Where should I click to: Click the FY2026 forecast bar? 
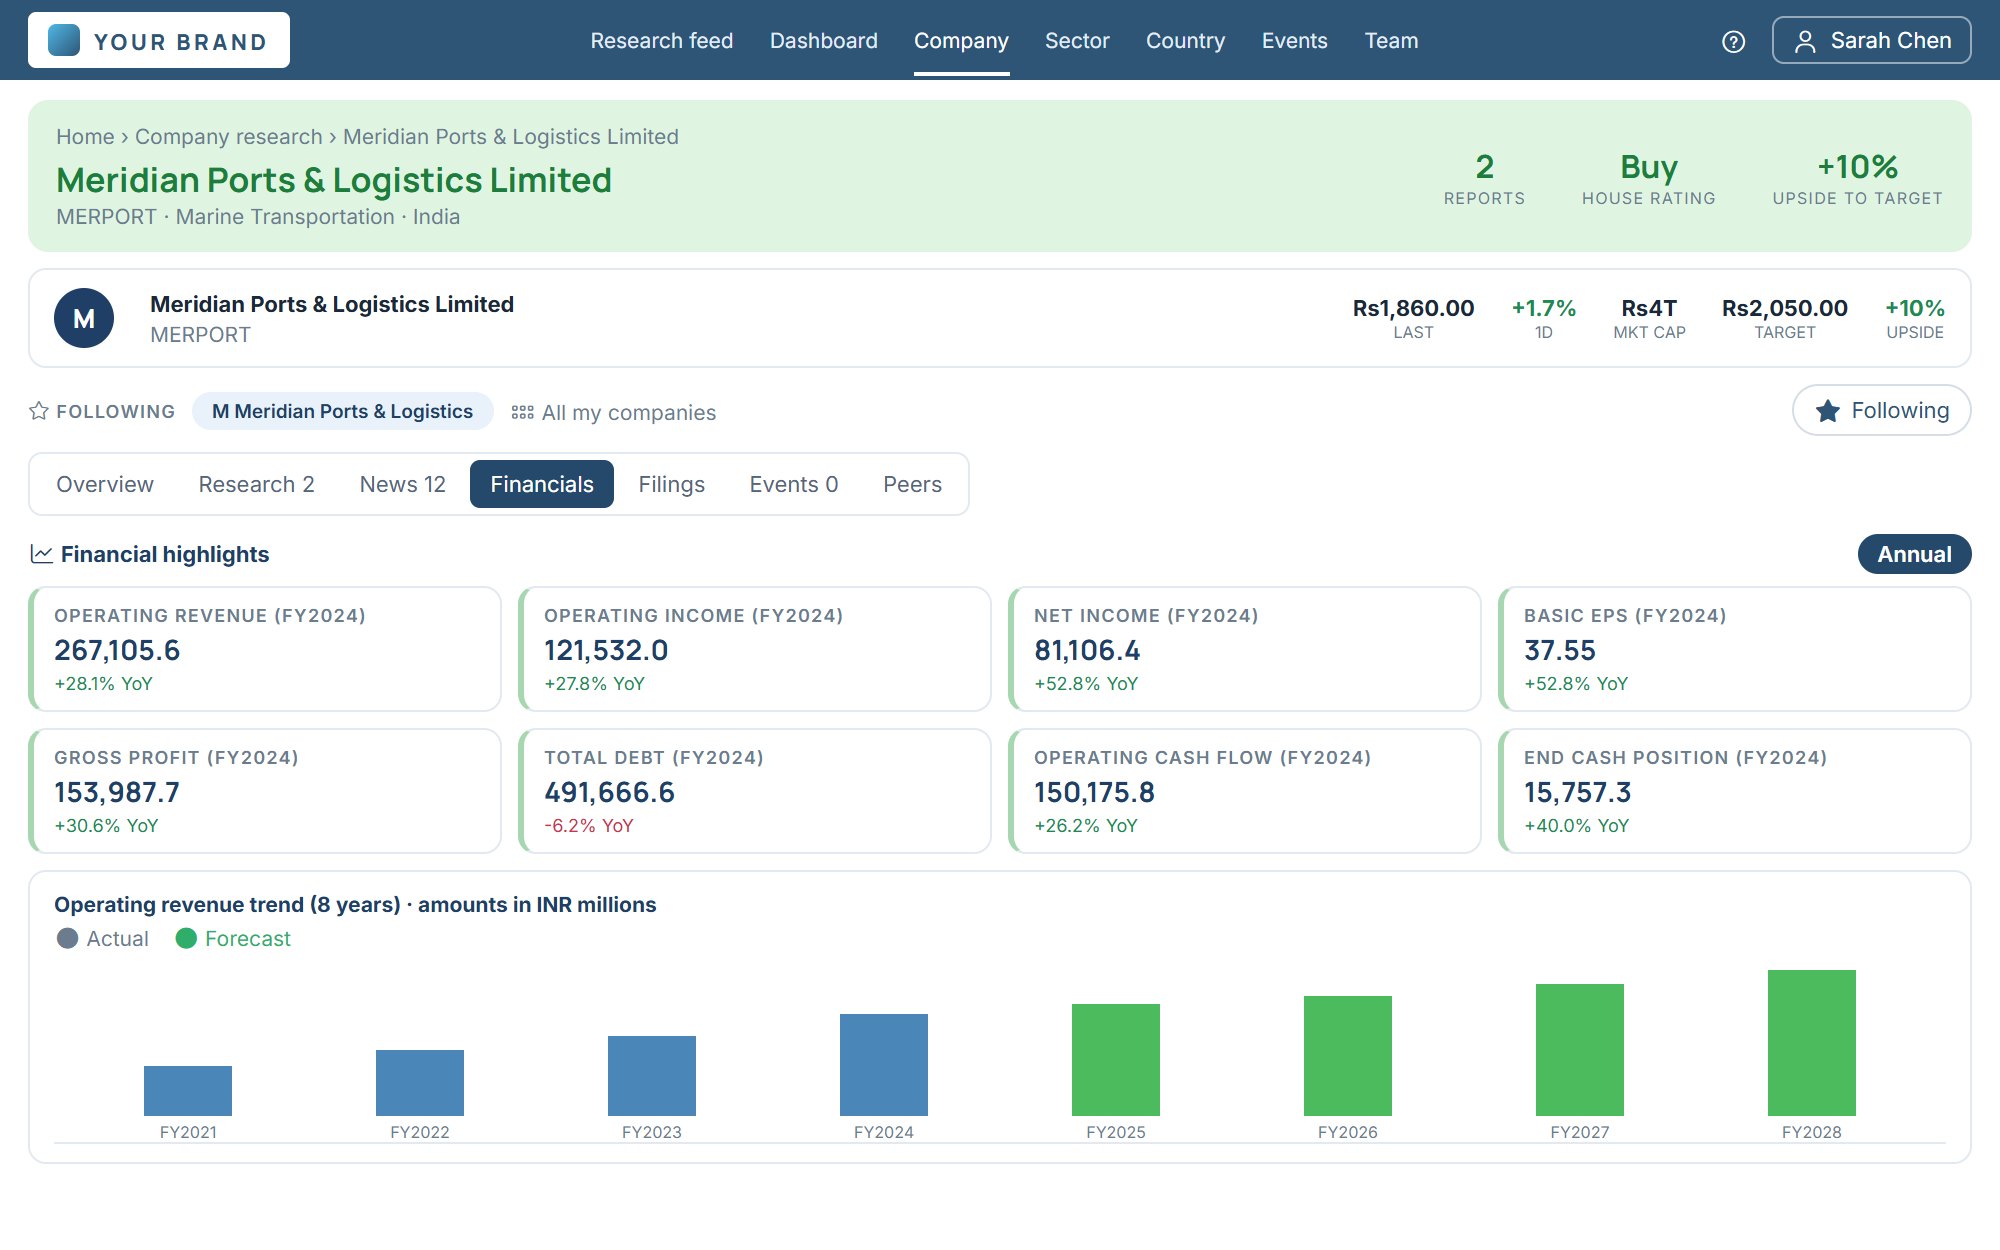[x=1348, y=1056]
